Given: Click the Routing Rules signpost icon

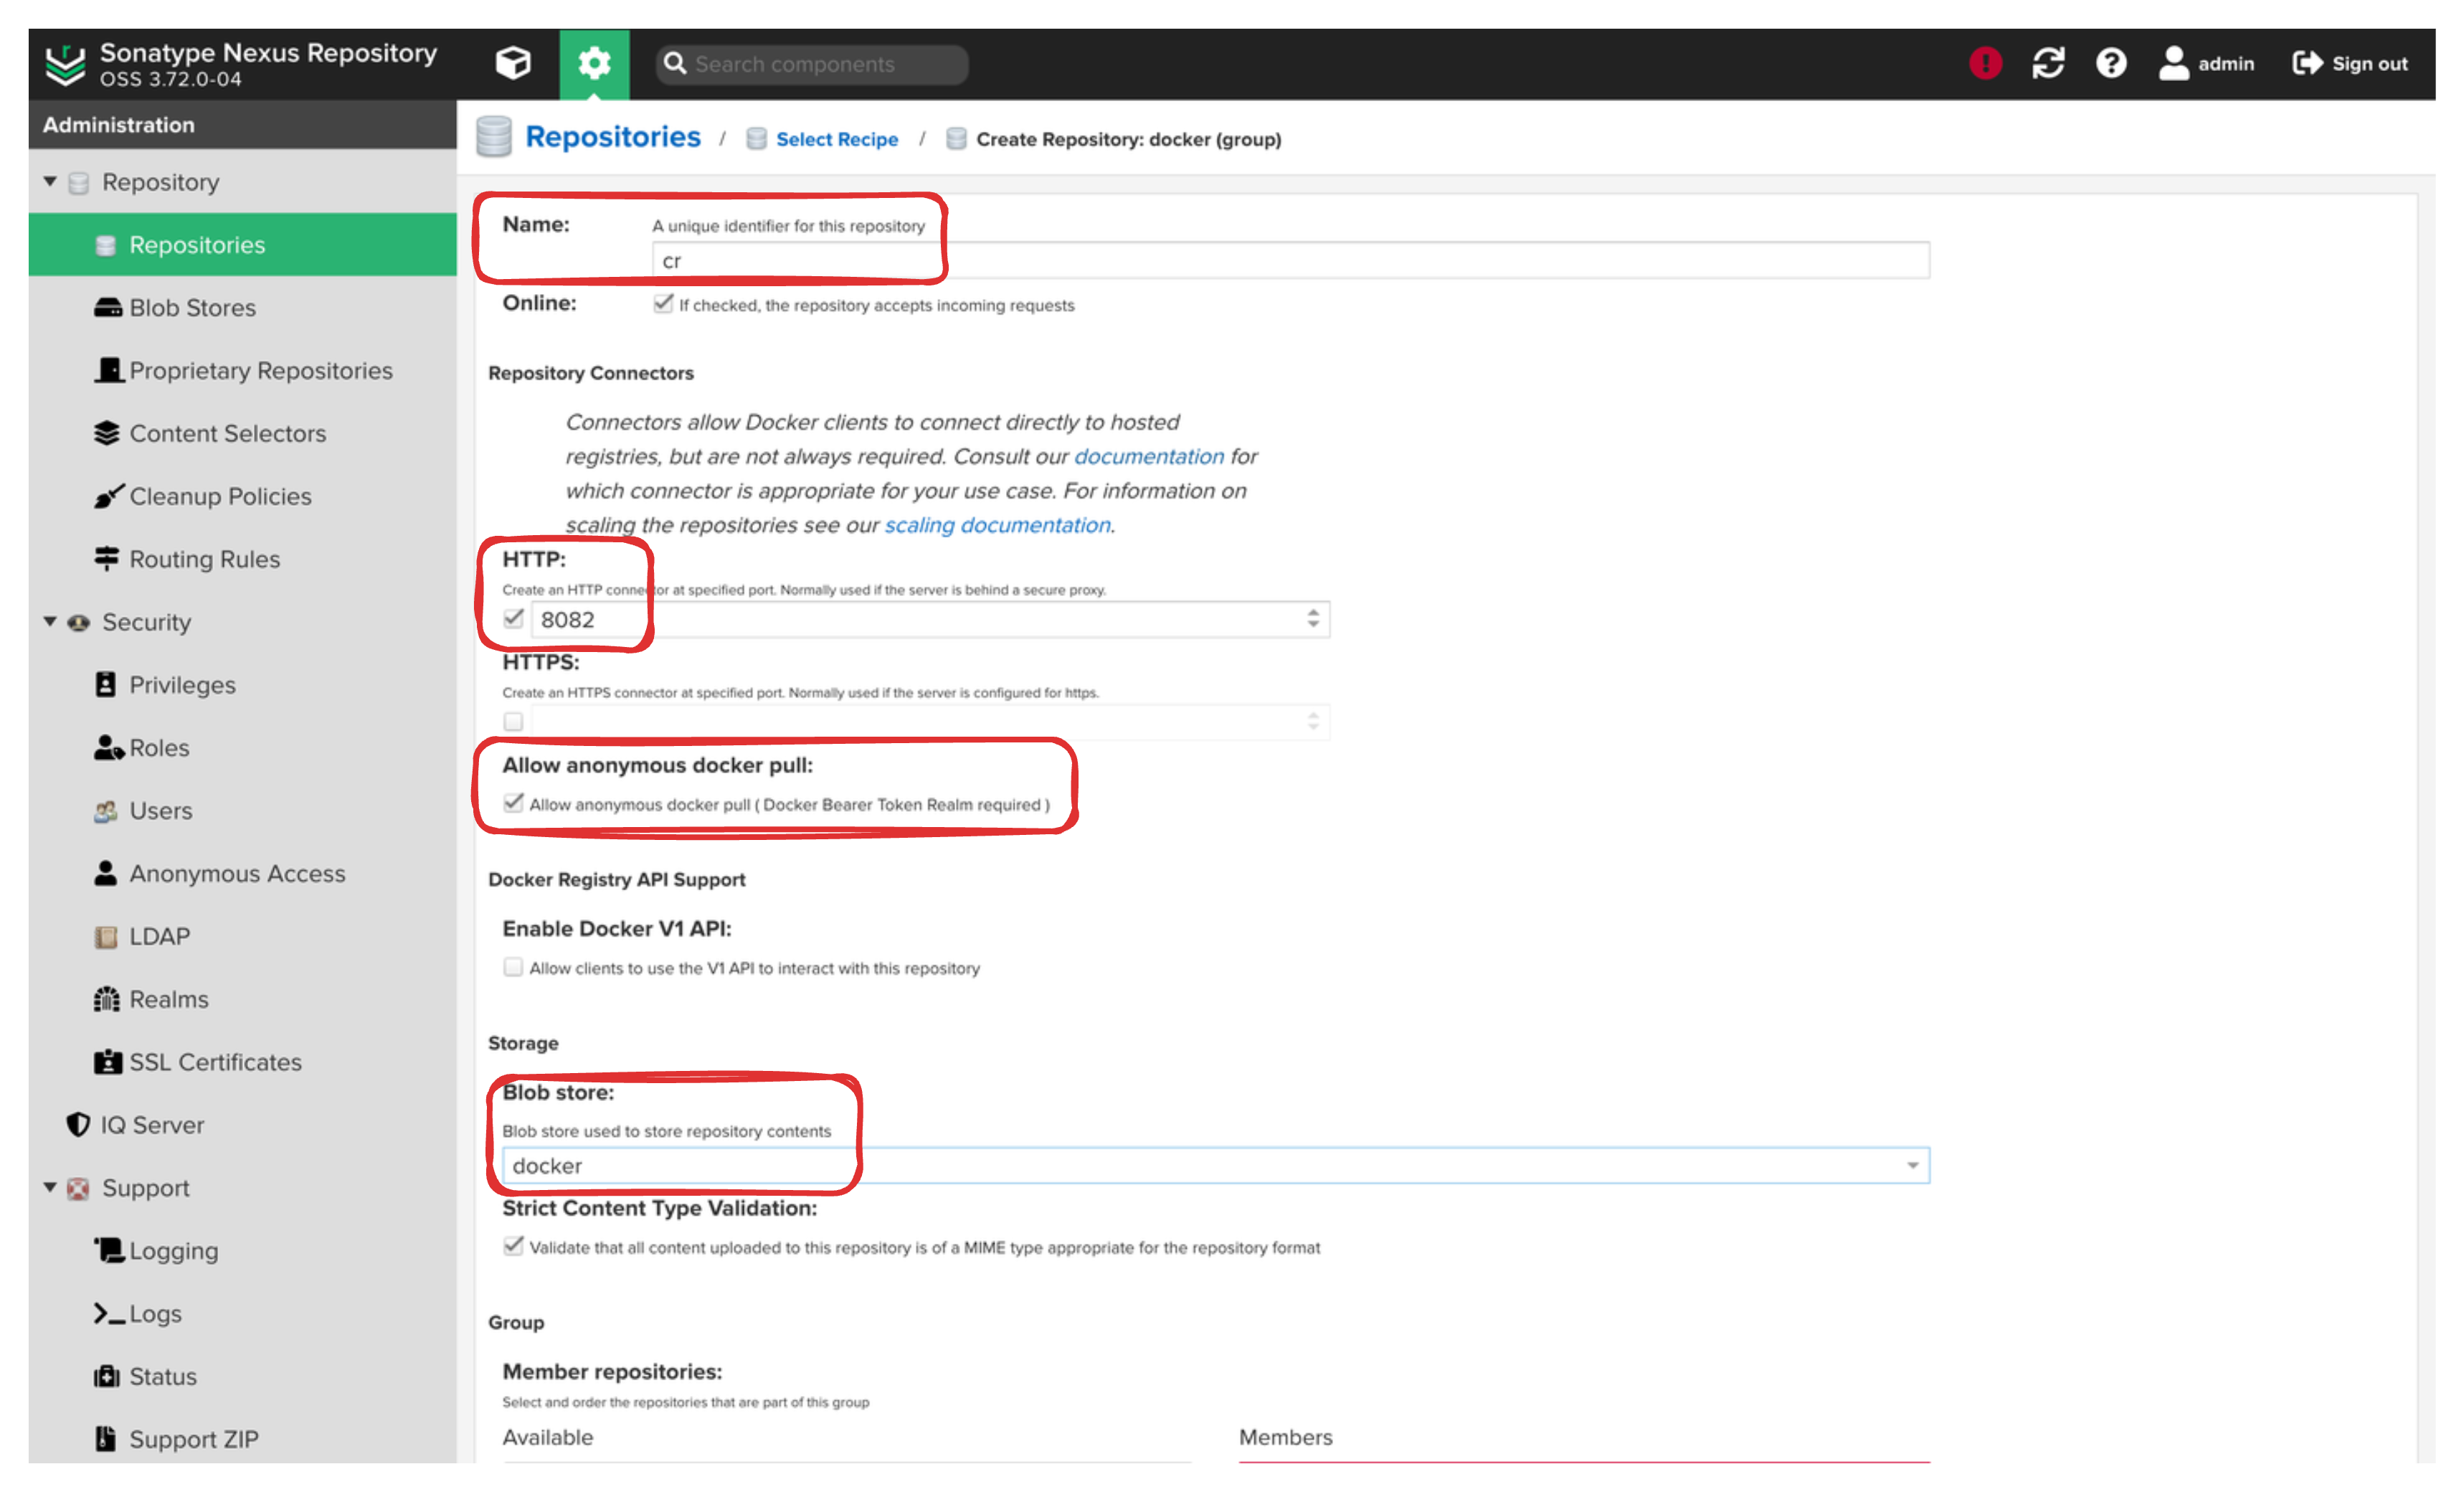Looking at the screenshot, I should point(106,558).
